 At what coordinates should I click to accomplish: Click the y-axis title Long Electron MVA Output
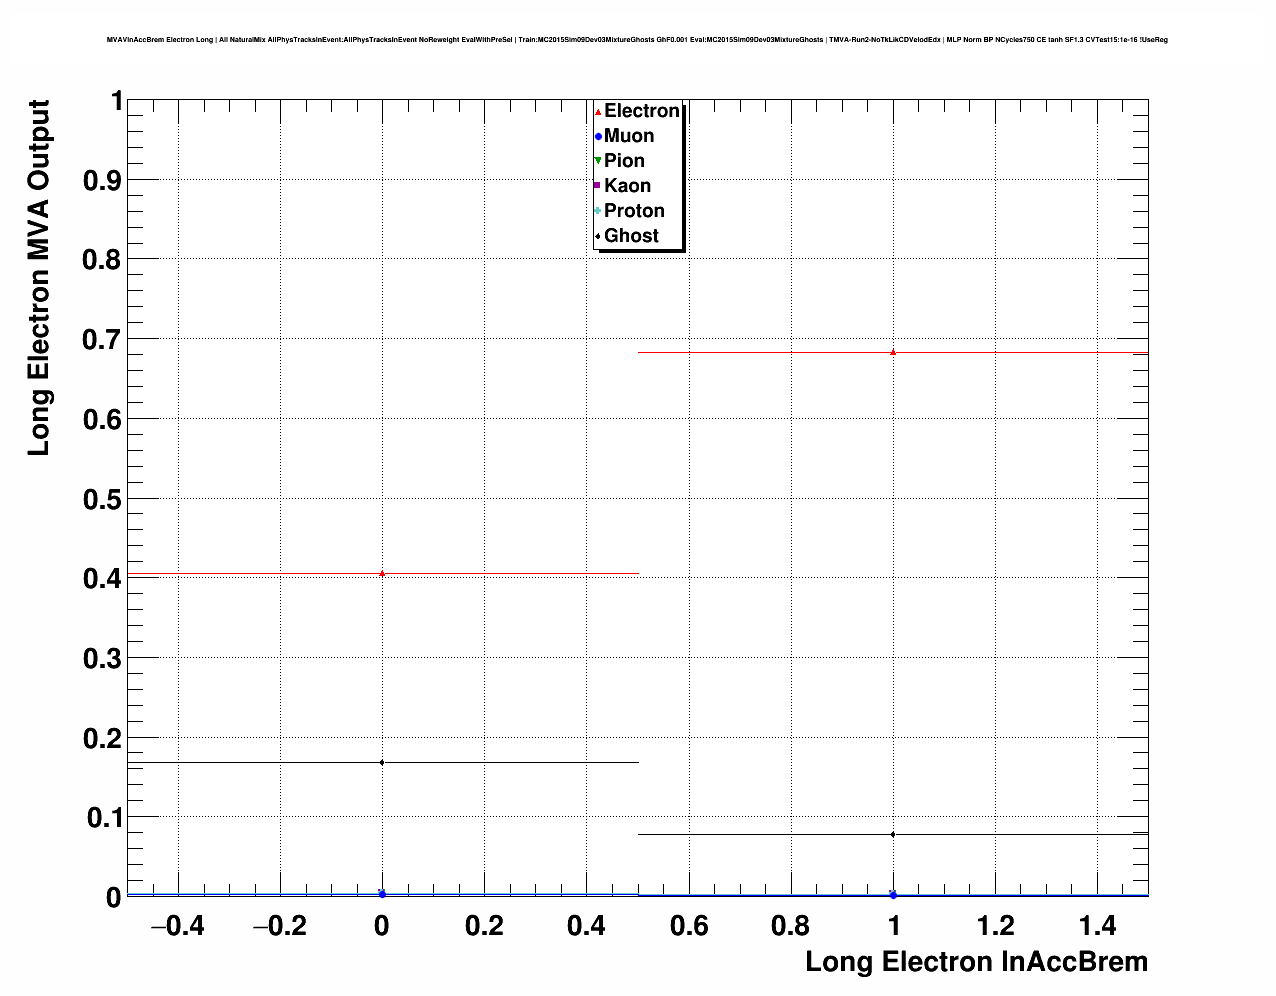click(x=38, y=278)
